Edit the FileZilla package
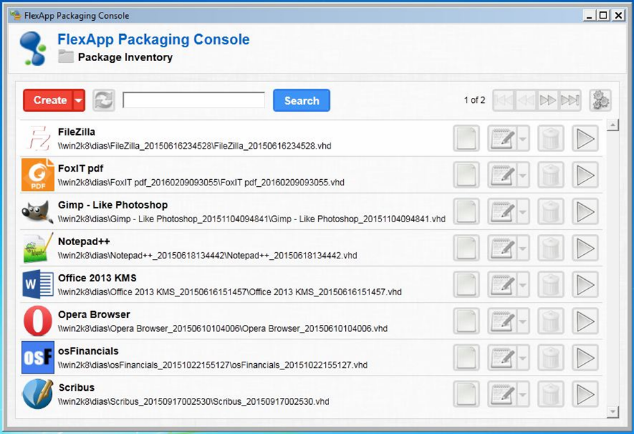This screenshot has height=434, width=634. (502, 138)
